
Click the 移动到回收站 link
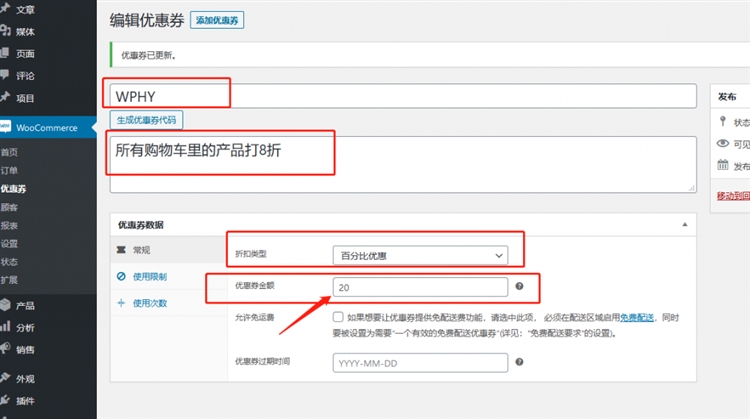coord(733,196)
